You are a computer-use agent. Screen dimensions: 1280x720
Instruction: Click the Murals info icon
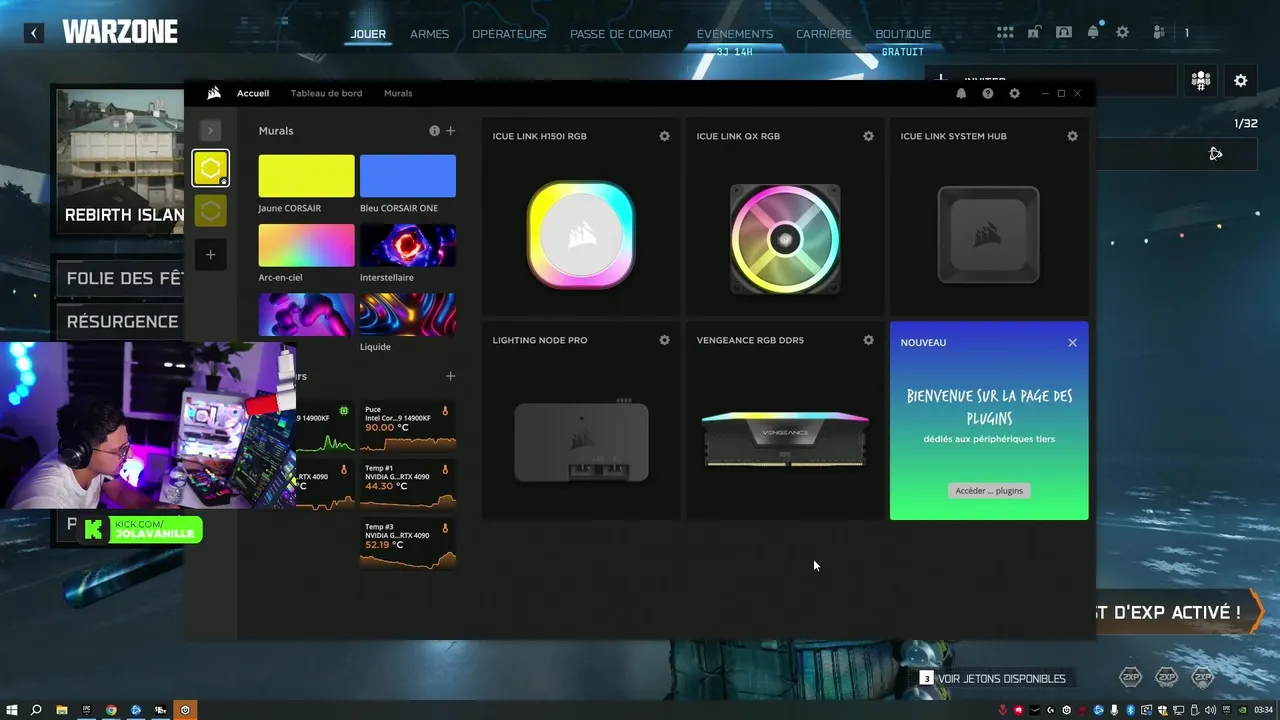point(434,131)
